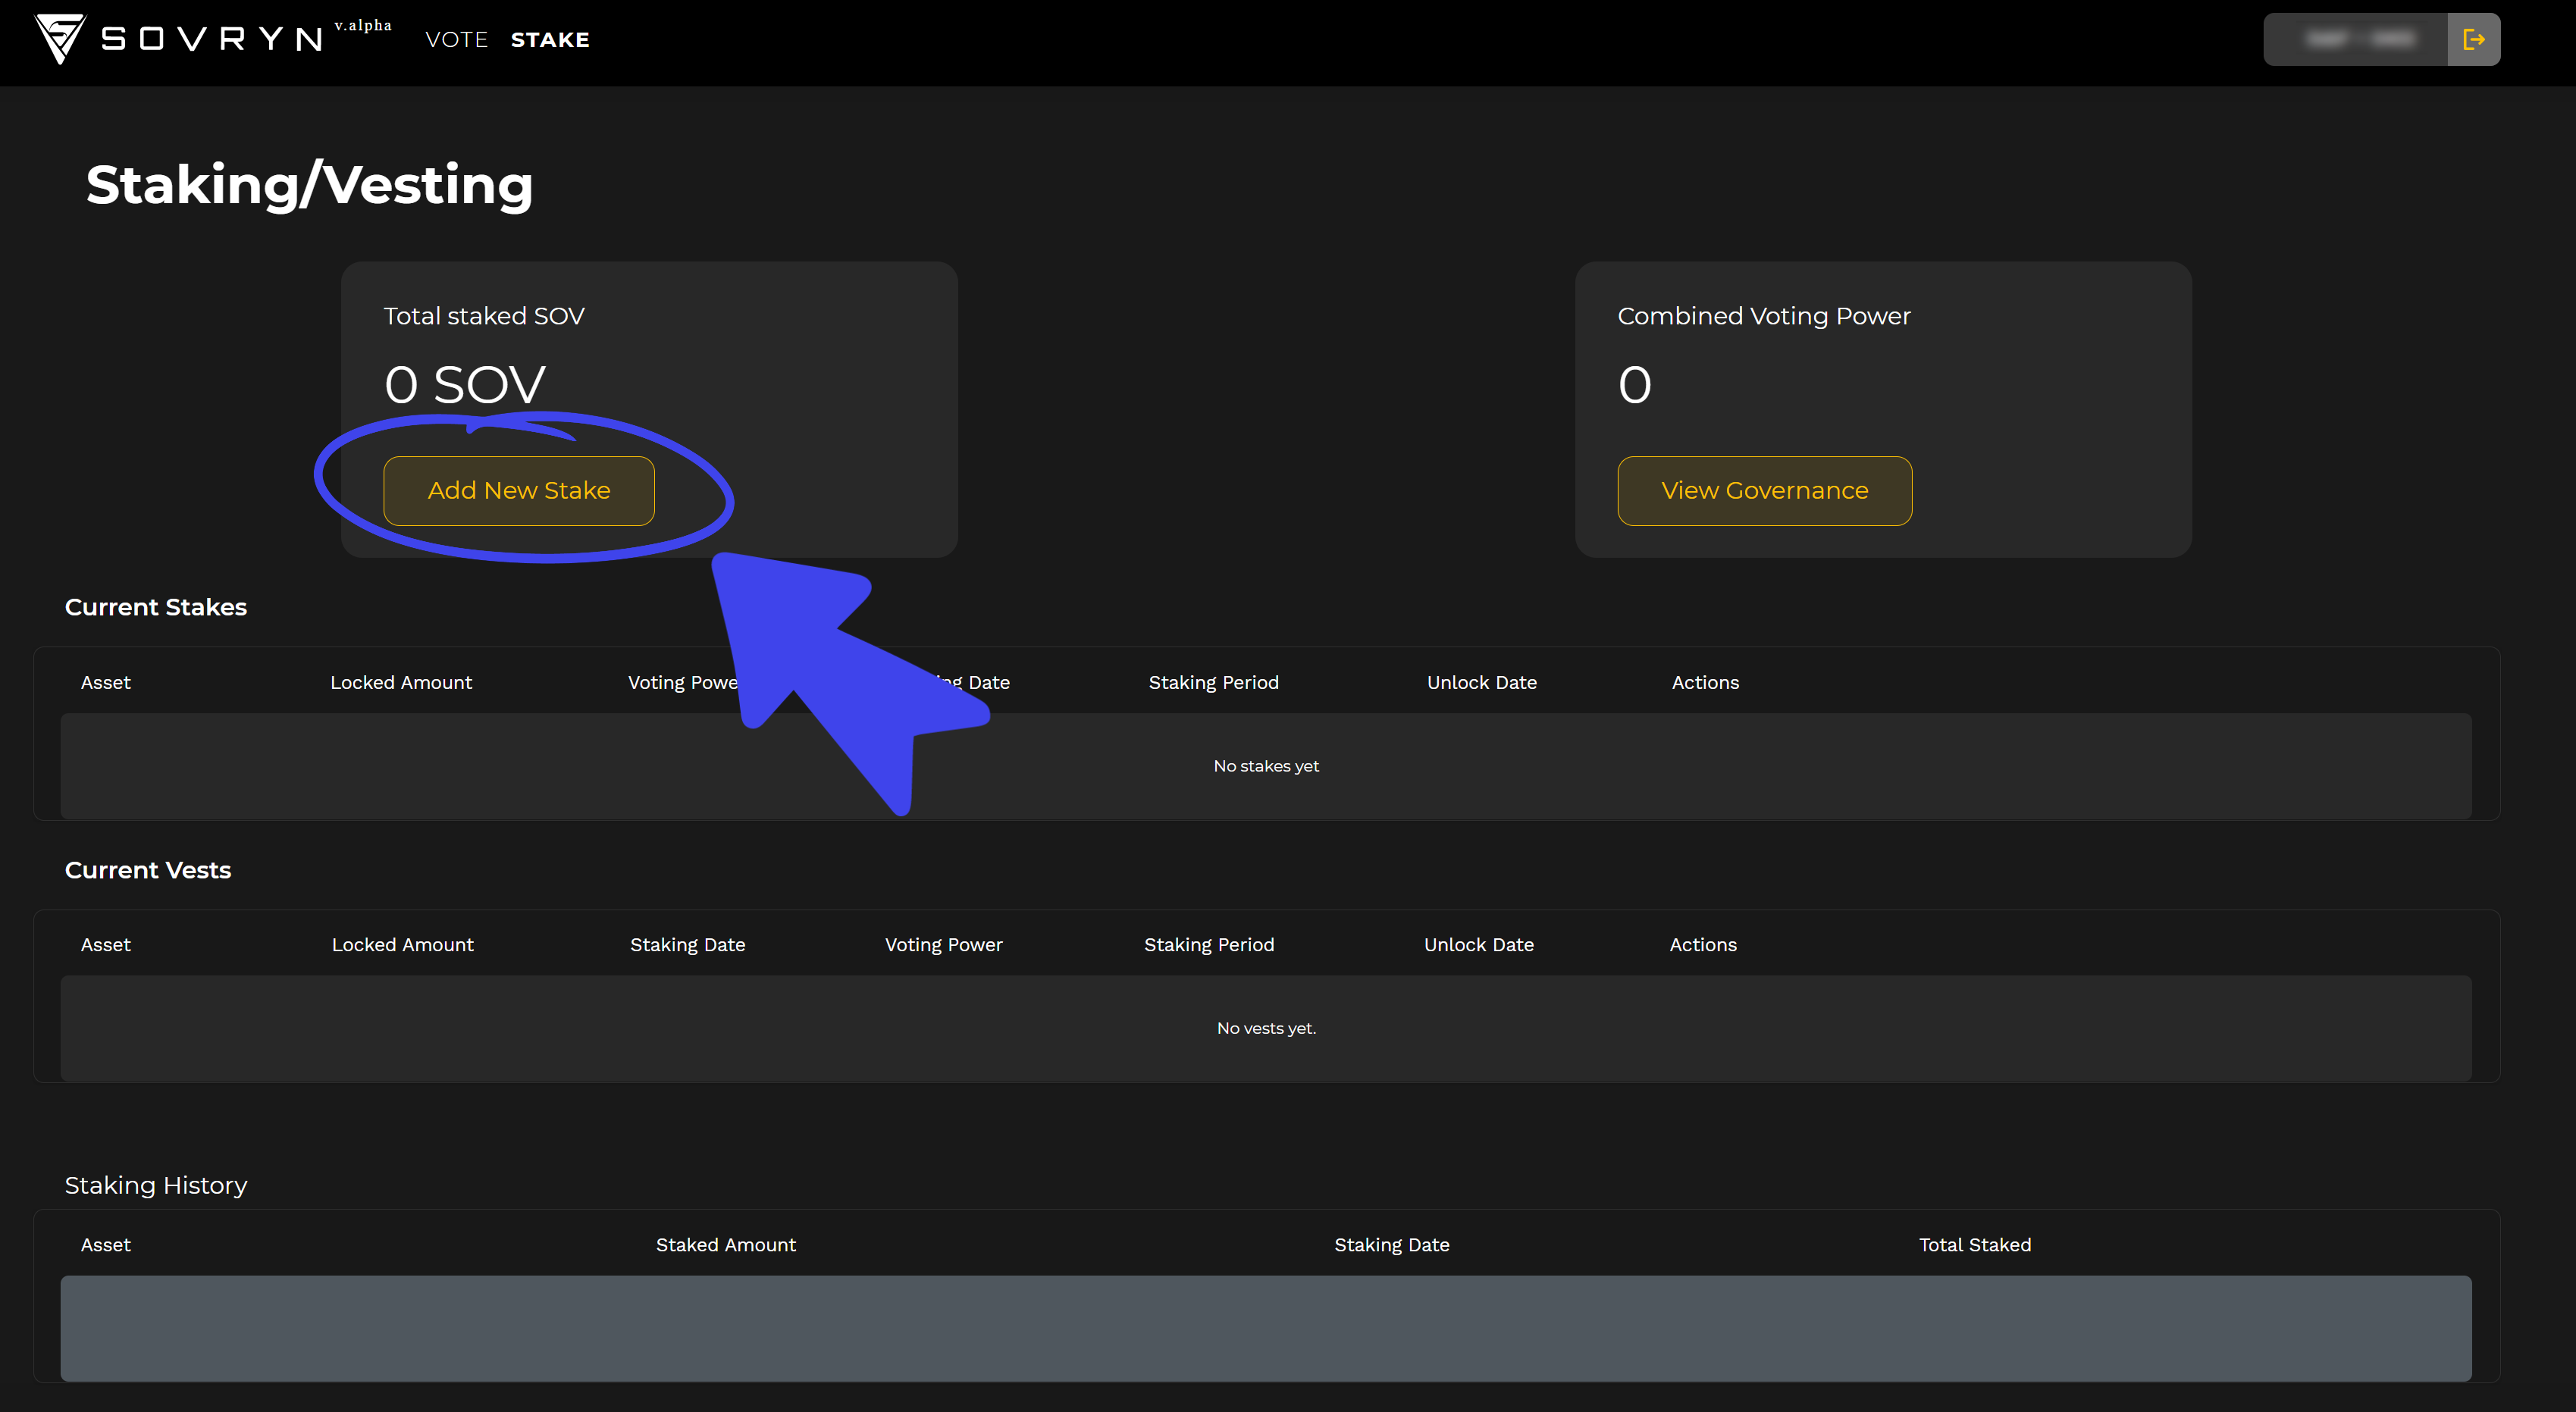Screen dimensions: 2576x1412
Task: Click Staking Period header in Current Vests
Action: [1209, 945]
